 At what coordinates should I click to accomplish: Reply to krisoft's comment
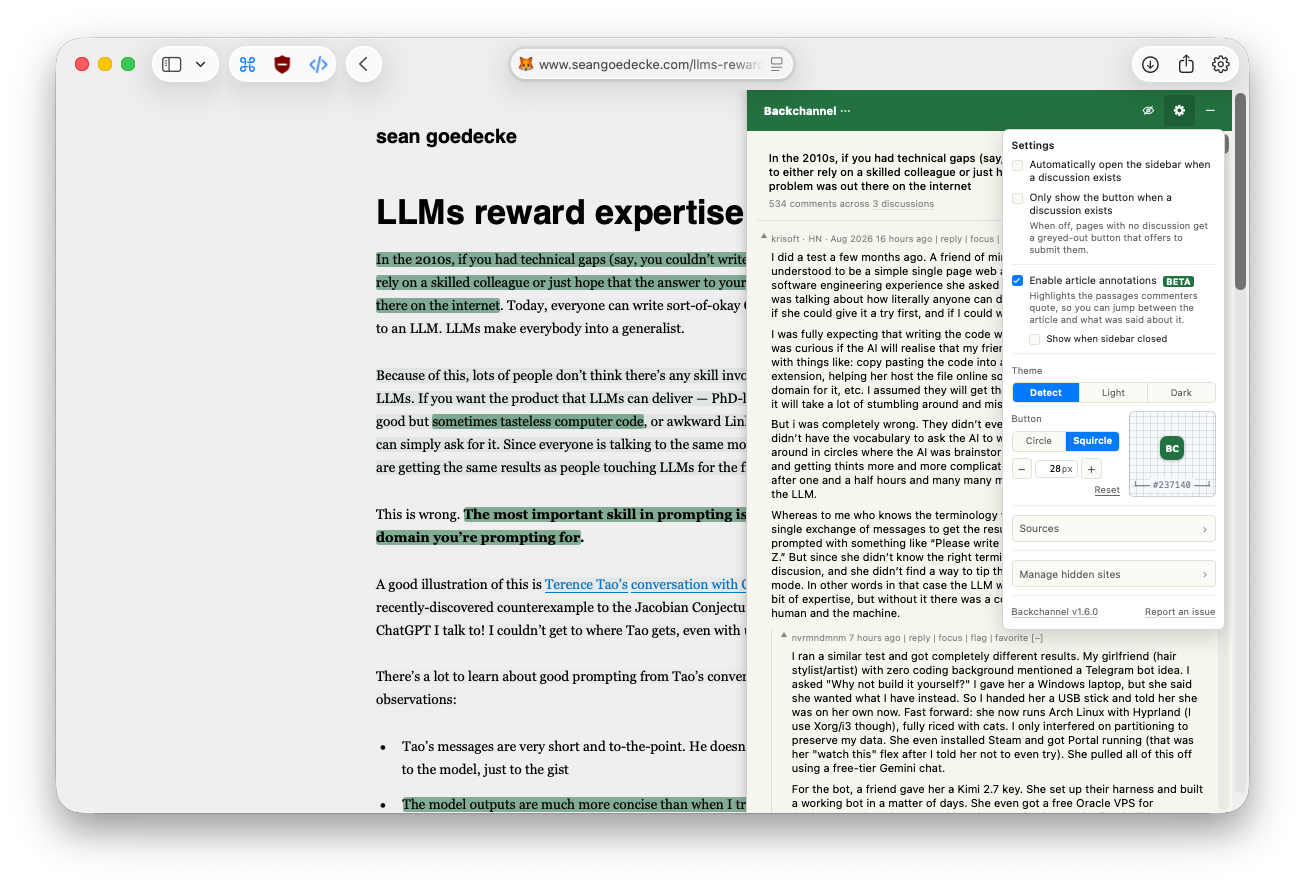(950, 239)
